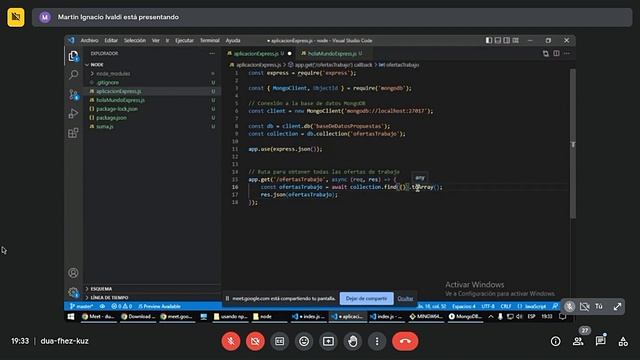640x360 pixels.
Task: Leave the call with red hang-up button
Action: 405,341
